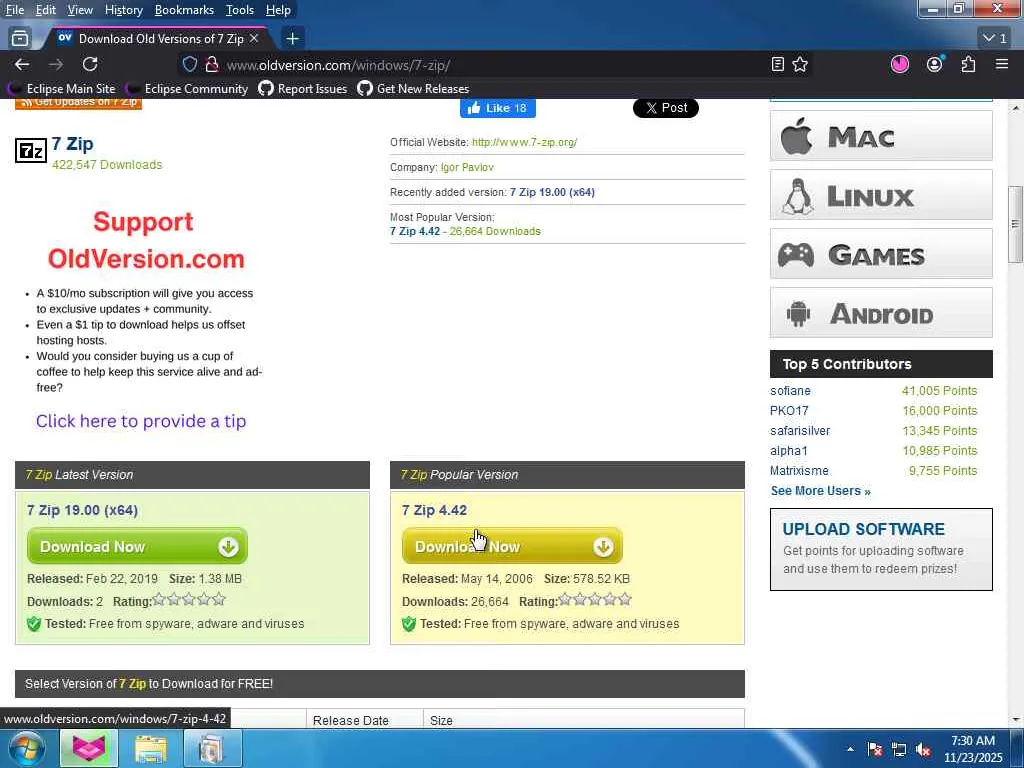Click the Action Center flag tray icon
Viewport: 1024px width, 768px height.
(x=875, y=750)
